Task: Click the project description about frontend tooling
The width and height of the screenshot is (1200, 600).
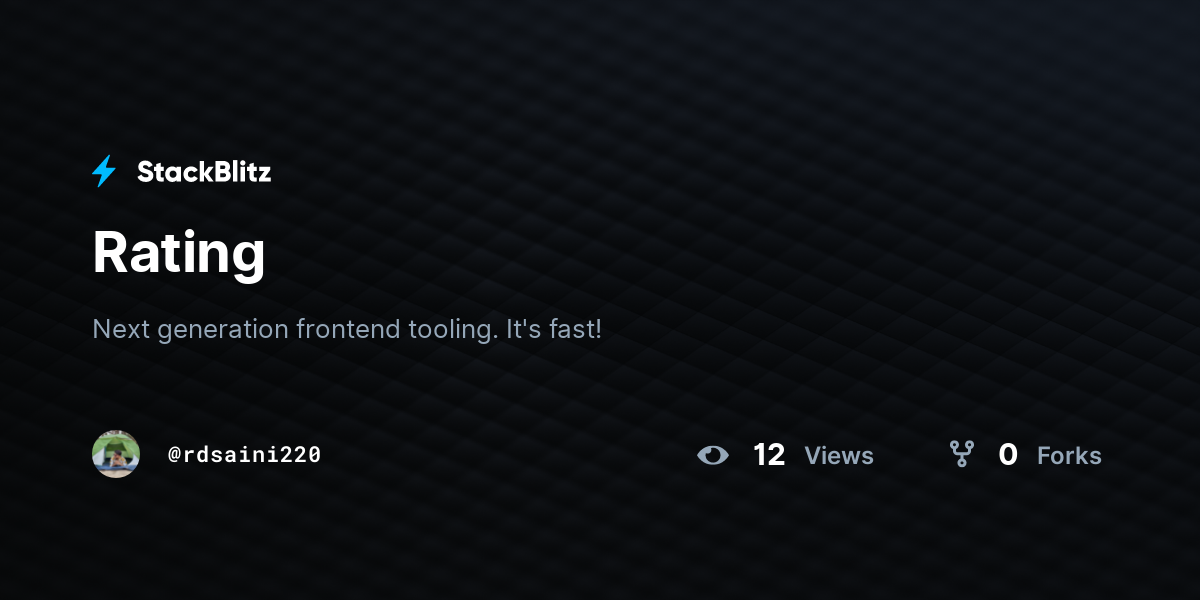Action: 347,329
